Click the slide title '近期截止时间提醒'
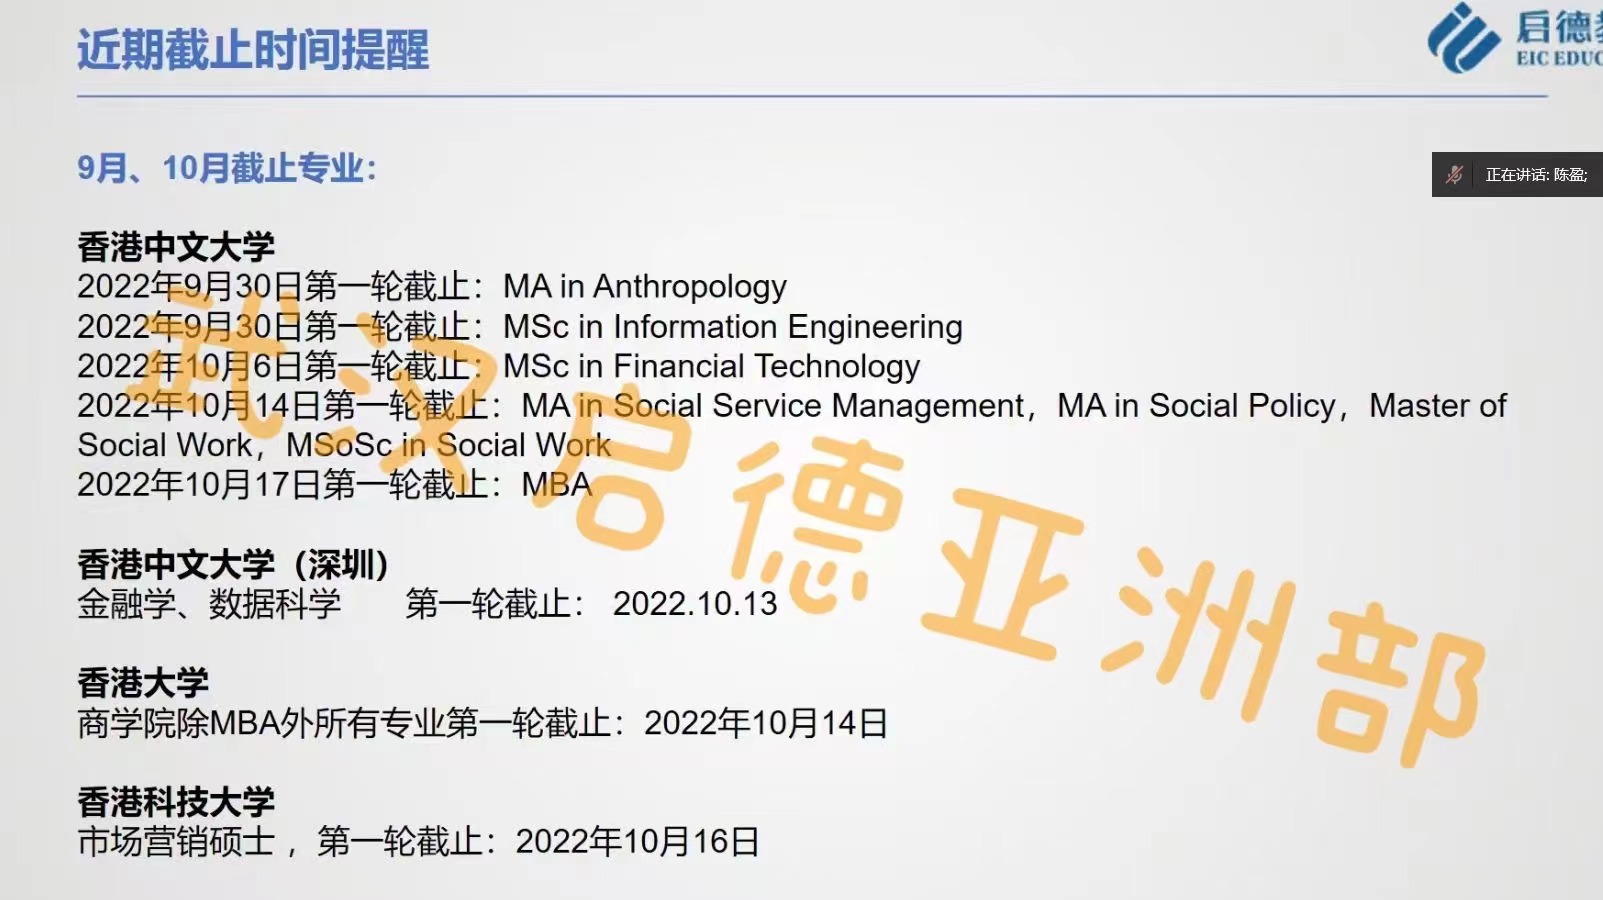The height and width of the screenshot is (900, 1603). click(253, 49)
